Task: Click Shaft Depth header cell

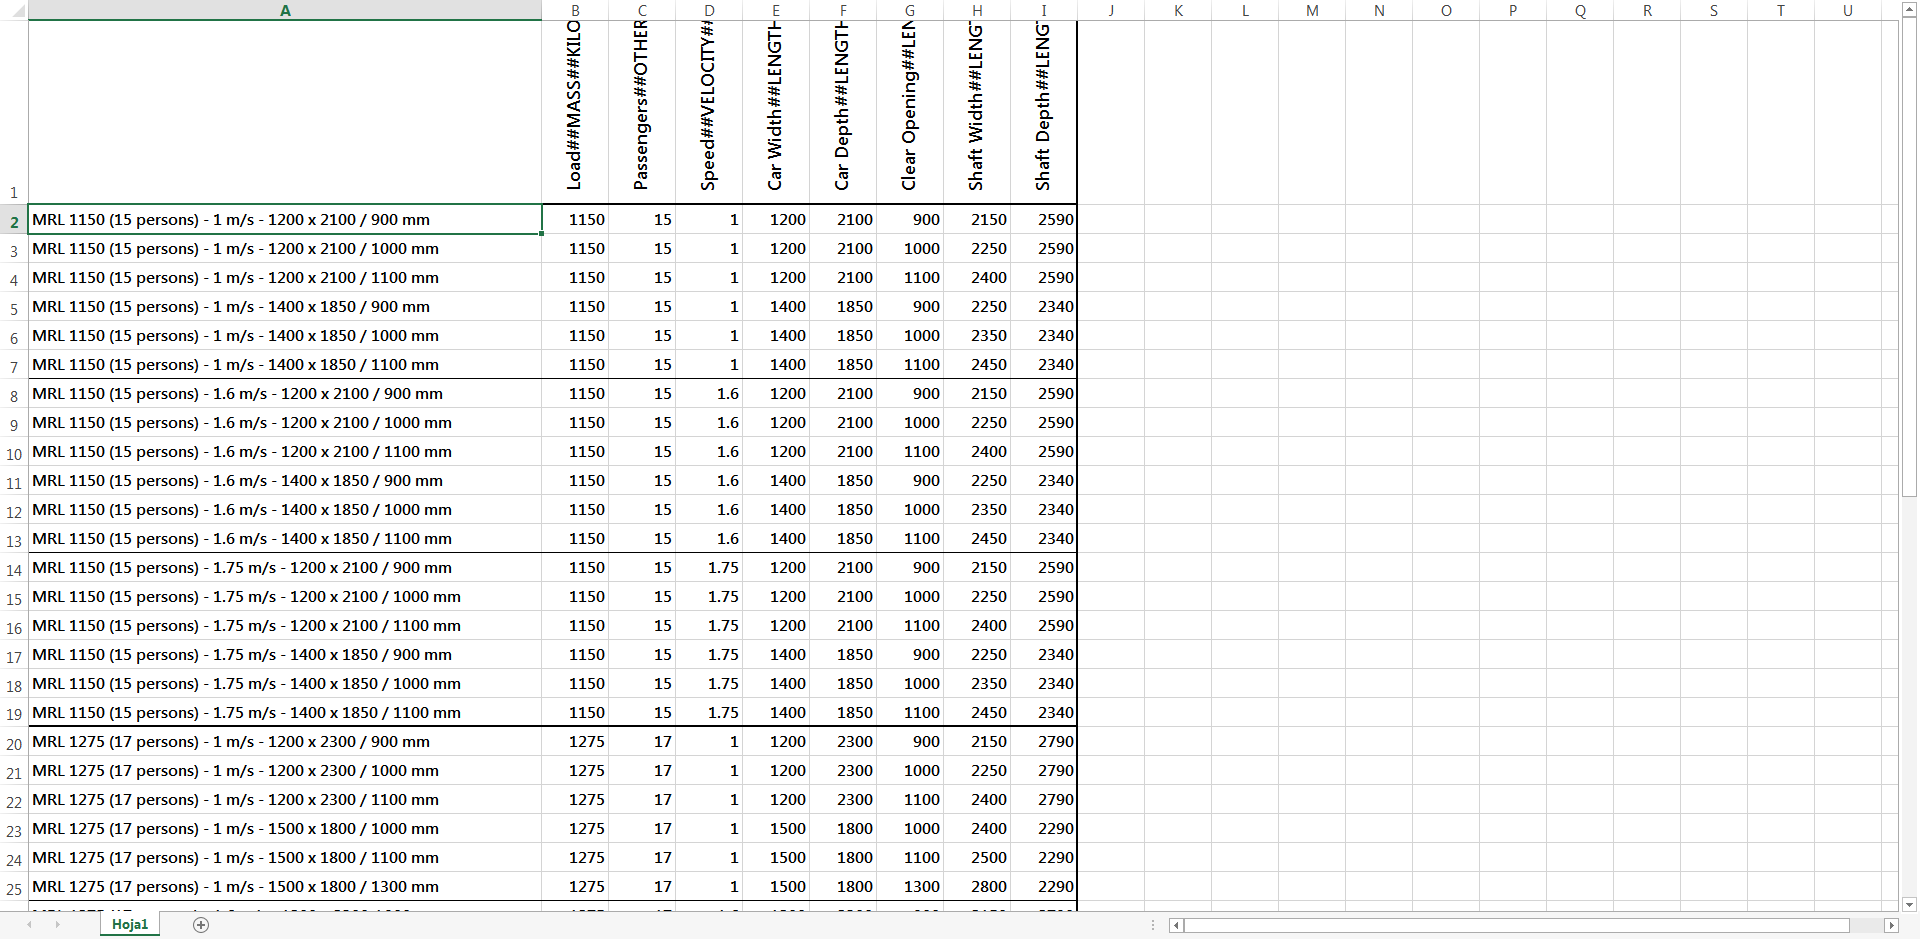Action: pos(1044,112)
